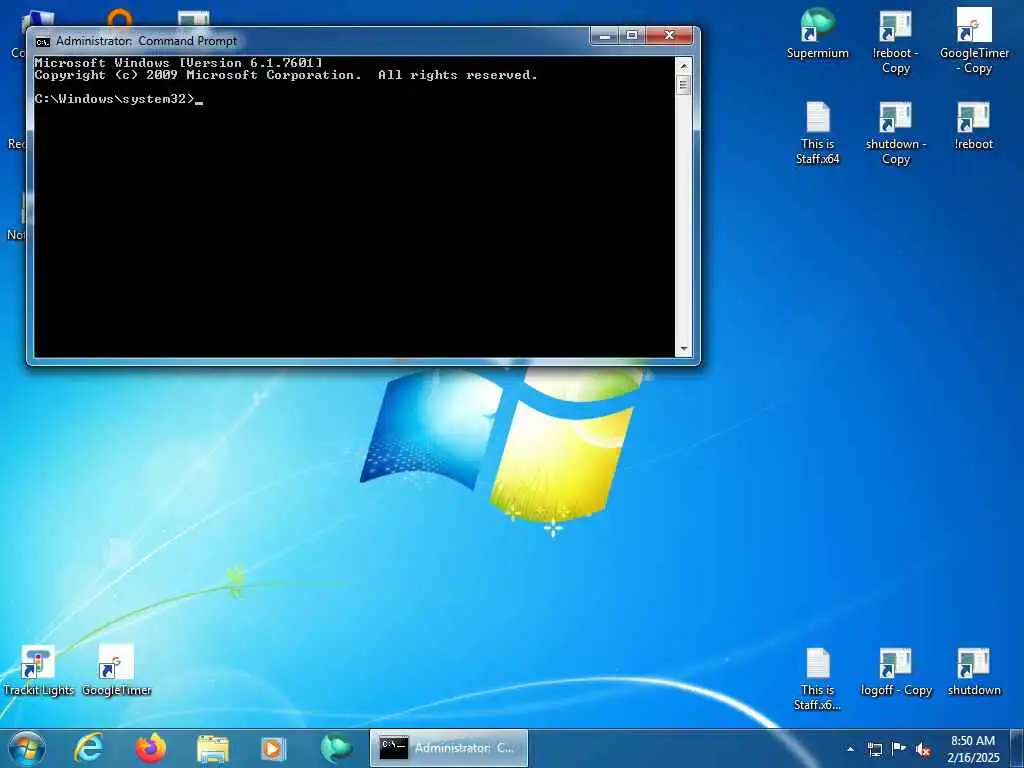Viewport: 1024px width, 768px height.
Task: Click the Command Prompt scroll up arrow
Action: (x=684, y=65)
